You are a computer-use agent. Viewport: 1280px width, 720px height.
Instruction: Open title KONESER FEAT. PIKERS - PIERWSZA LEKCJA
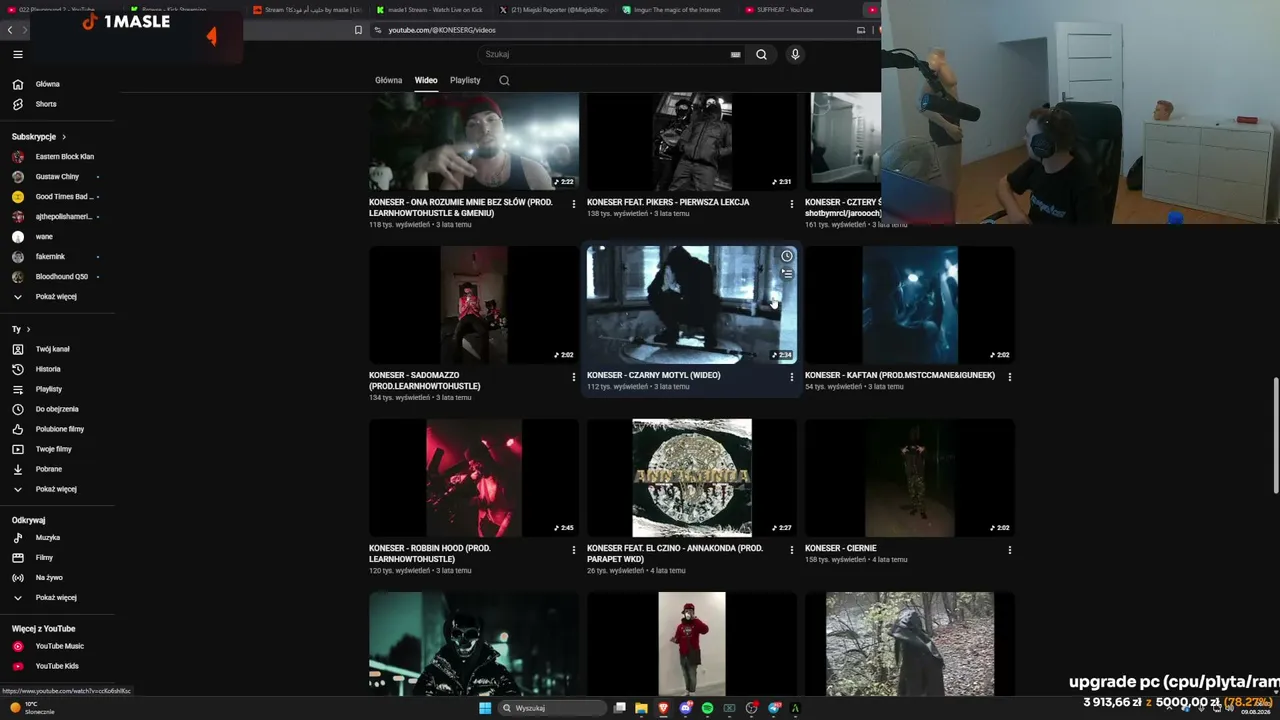[x=668, y=203]
